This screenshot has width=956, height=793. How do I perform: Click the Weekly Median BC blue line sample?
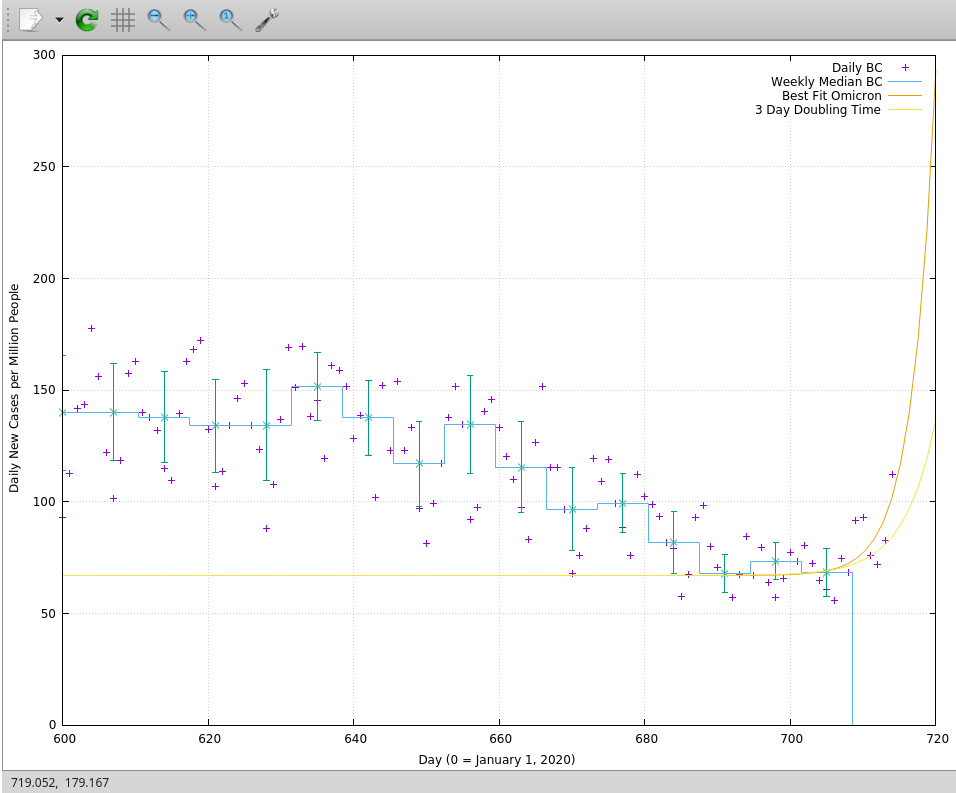point(905,82)
